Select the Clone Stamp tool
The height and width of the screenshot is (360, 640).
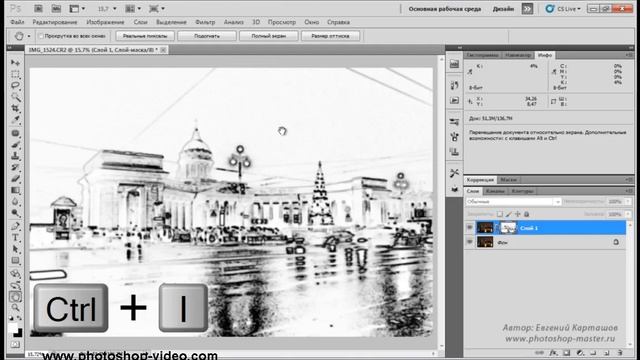point(16,156)
